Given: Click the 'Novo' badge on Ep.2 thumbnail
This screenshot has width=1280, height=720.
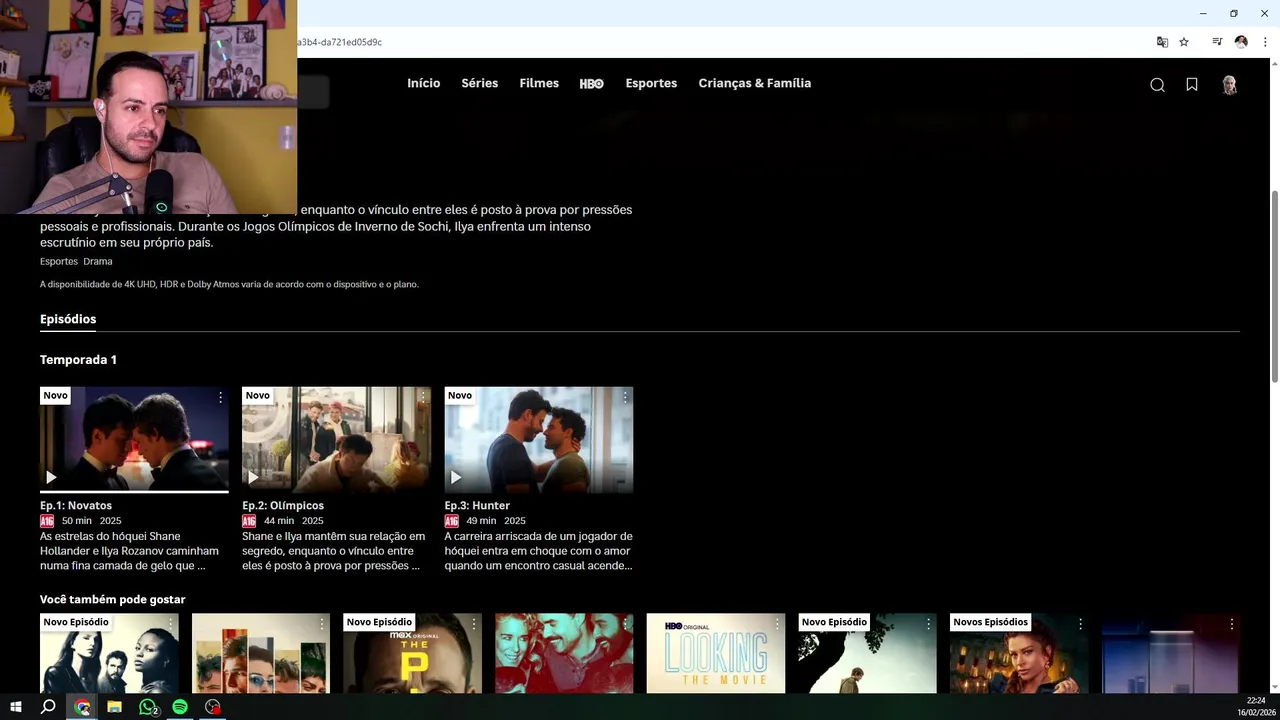Looking at the screenshot, I should [x=258, y=395].
